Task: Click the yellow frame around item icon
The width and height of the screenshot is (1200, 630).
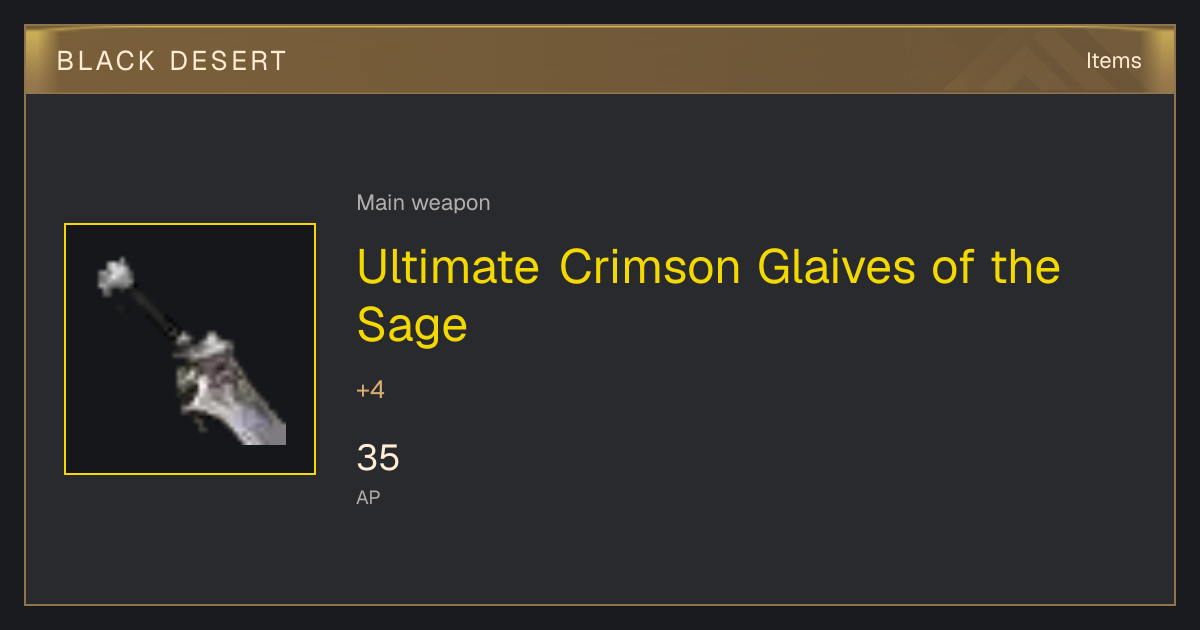Action: [x=190, y=349]
